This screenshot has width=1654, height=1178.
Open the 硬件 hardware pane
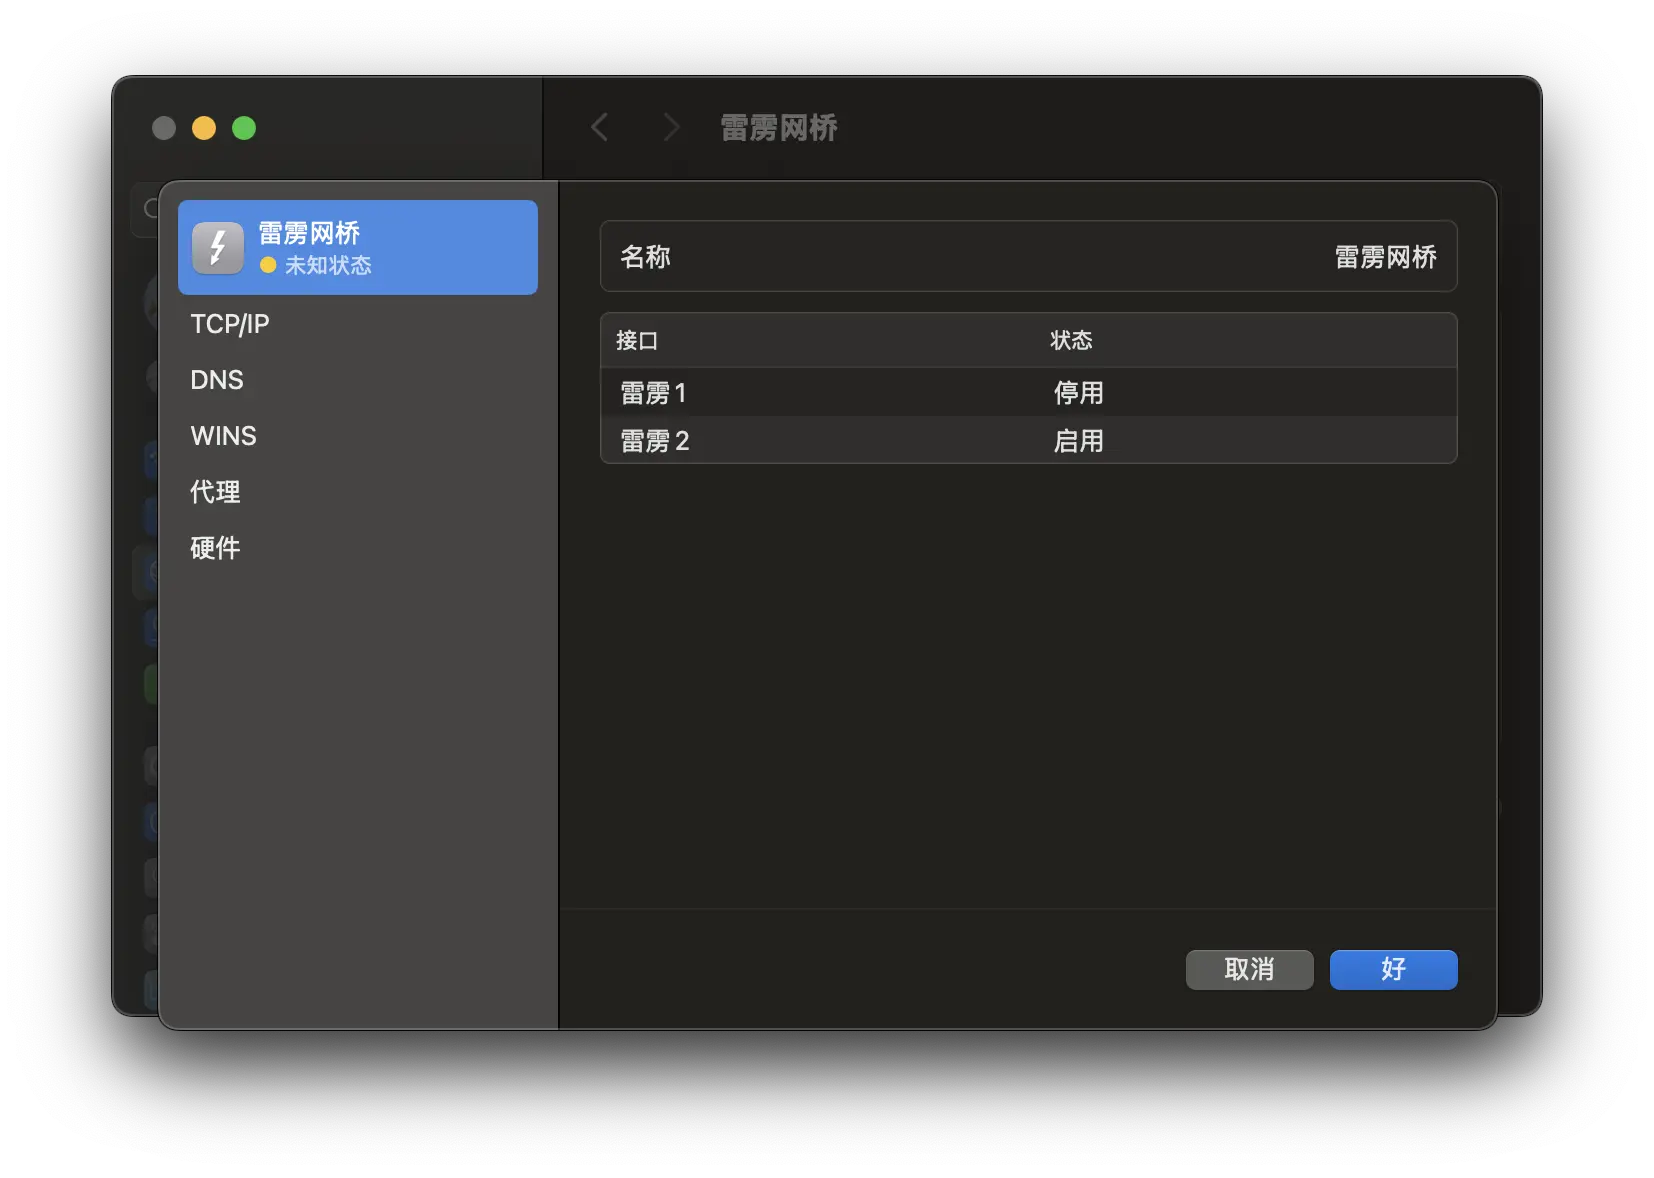pyautogui.click(x=214, y=548)
